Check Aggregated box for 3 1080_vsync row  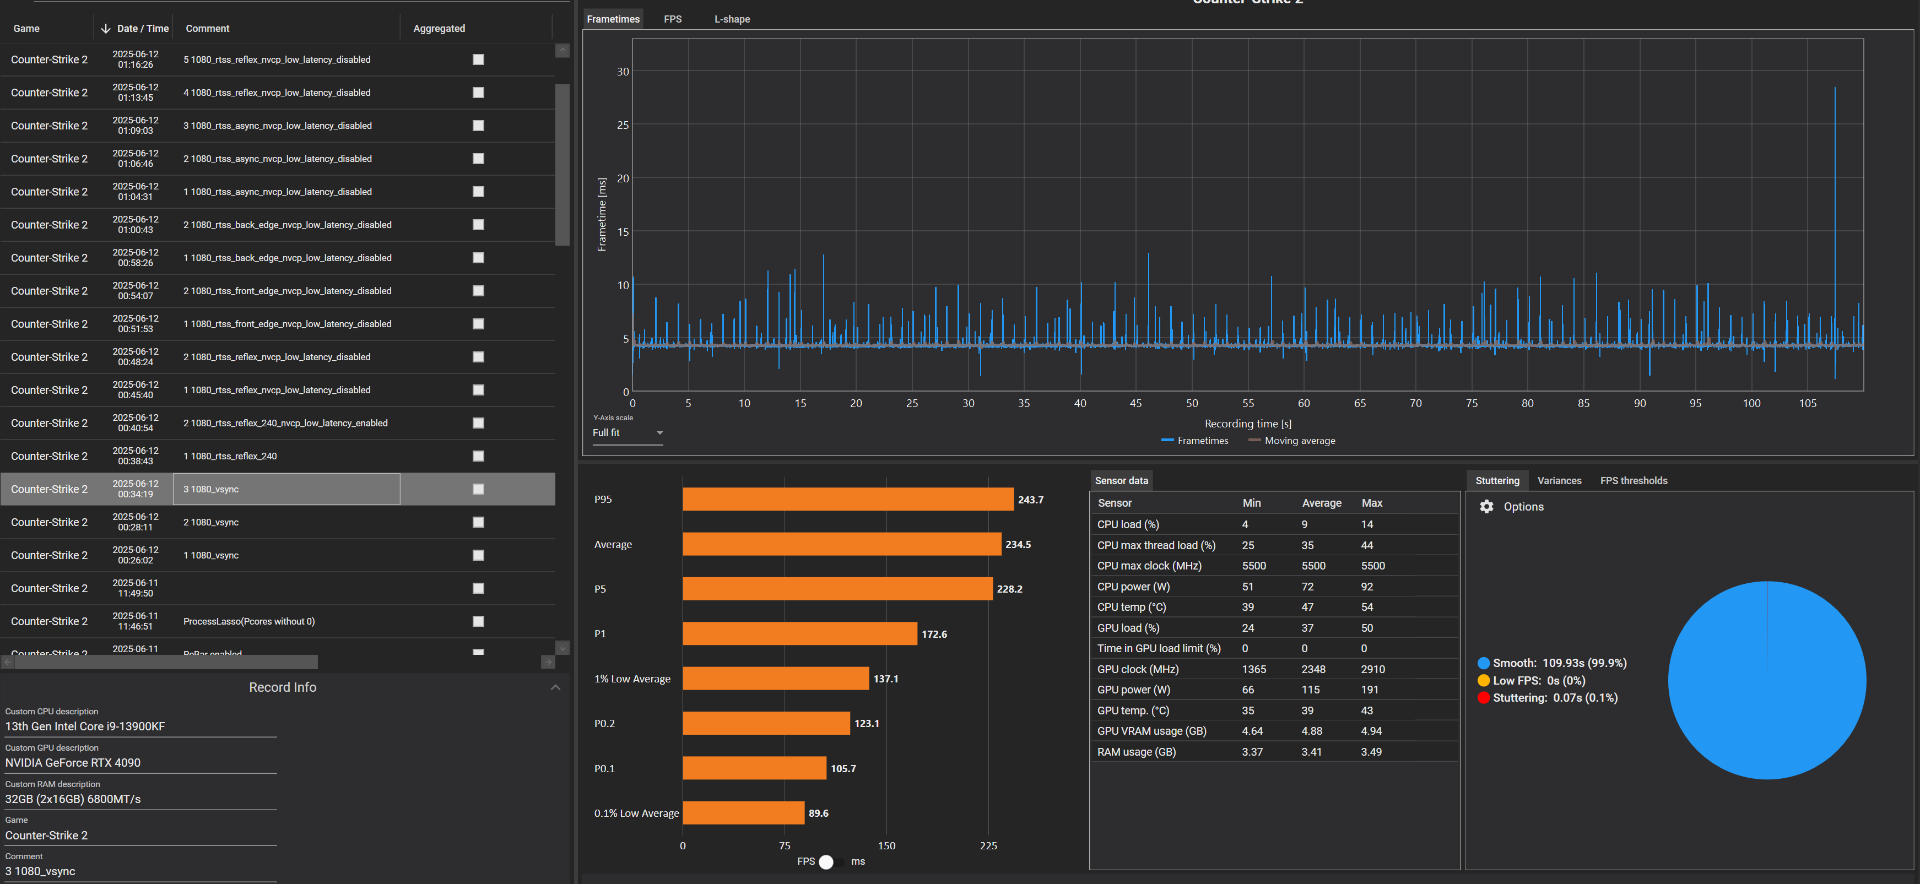tap(478, 489)
